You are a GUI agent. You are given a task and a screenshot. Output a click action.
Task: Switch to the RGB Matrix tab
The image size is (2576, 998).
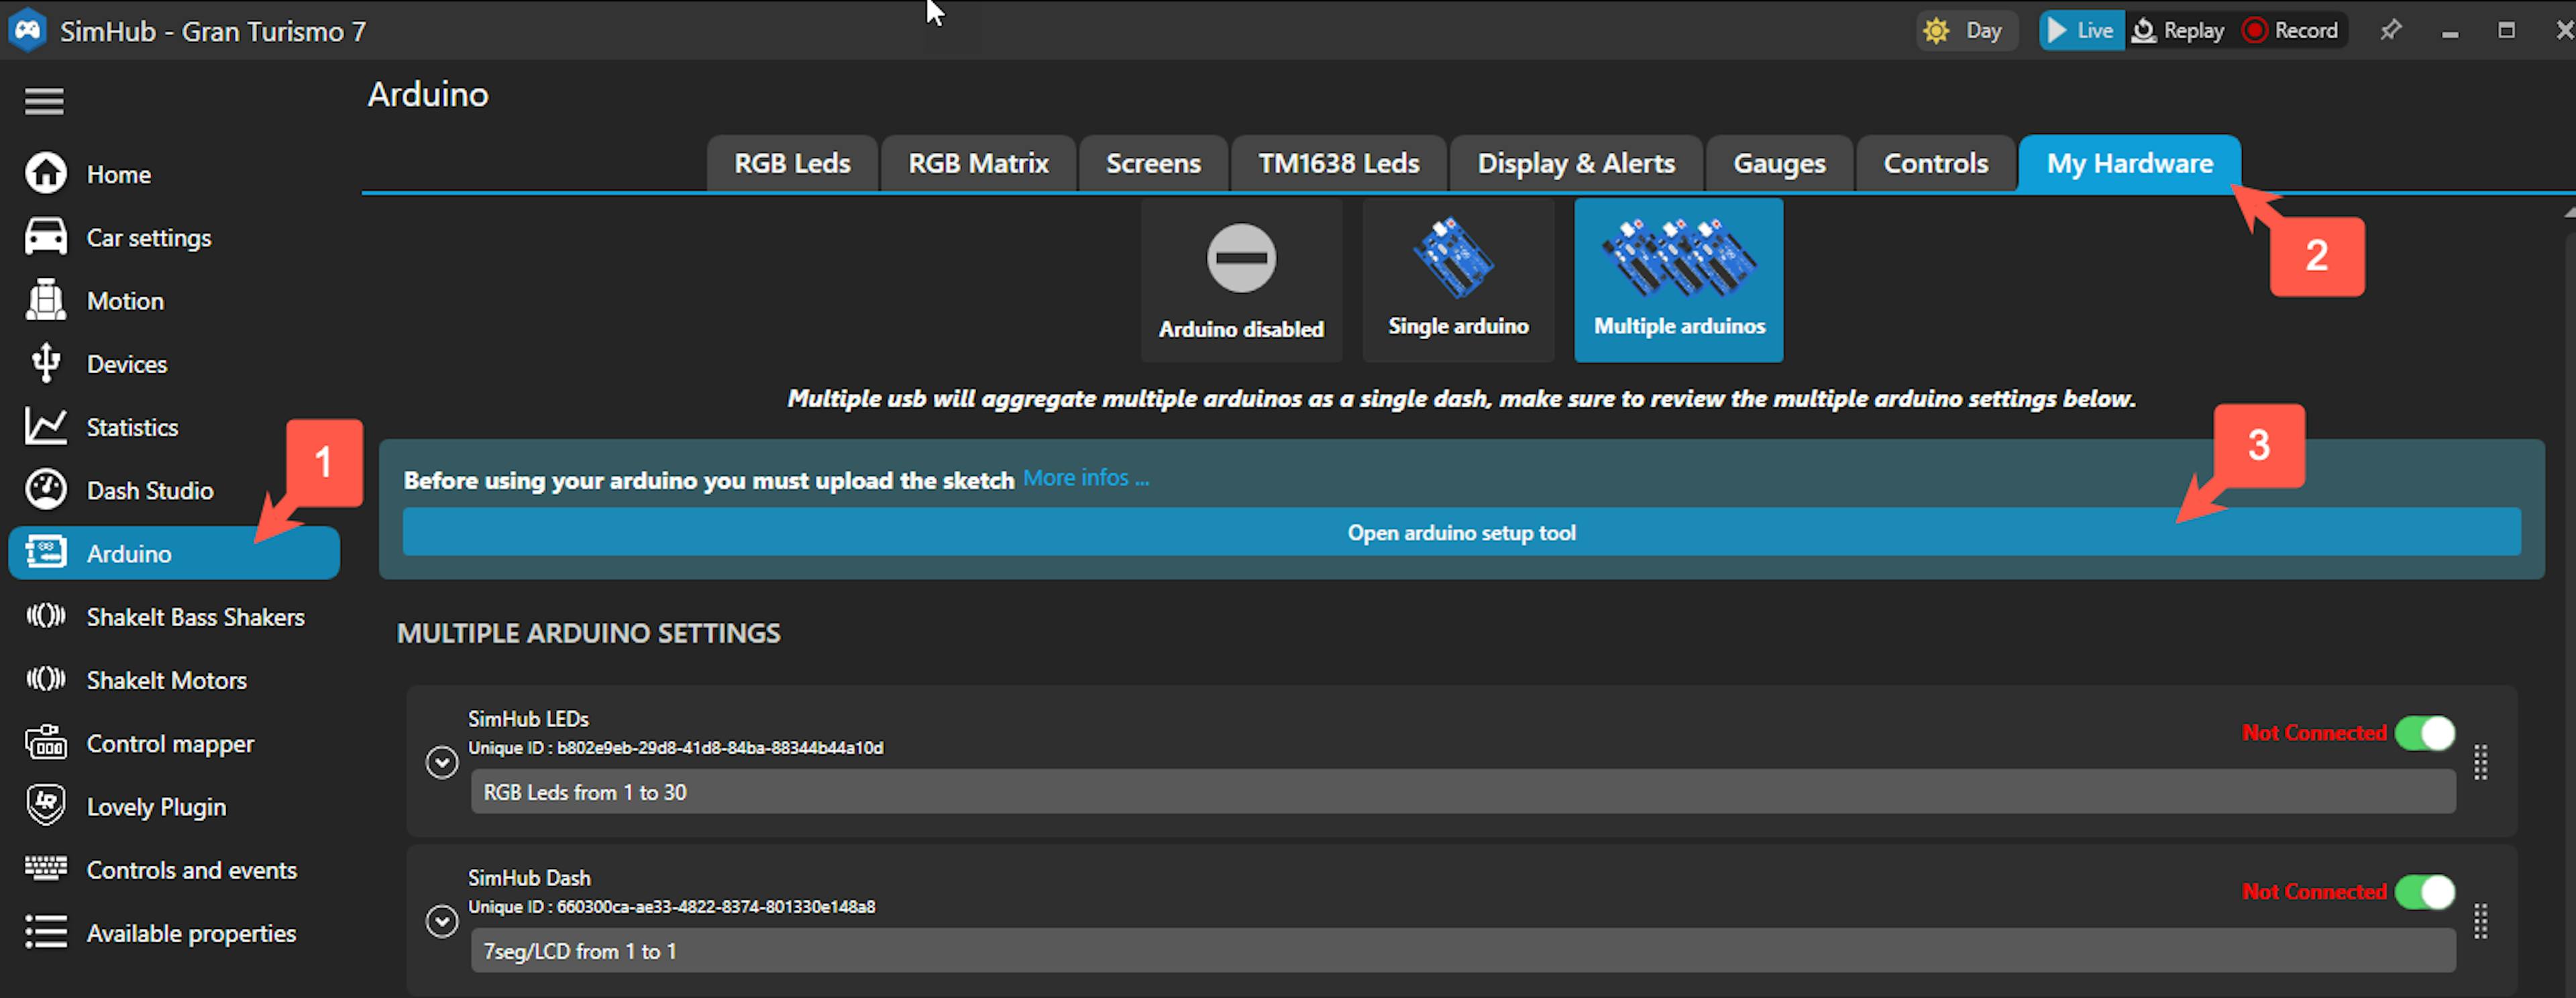click(x=978, y=163)
